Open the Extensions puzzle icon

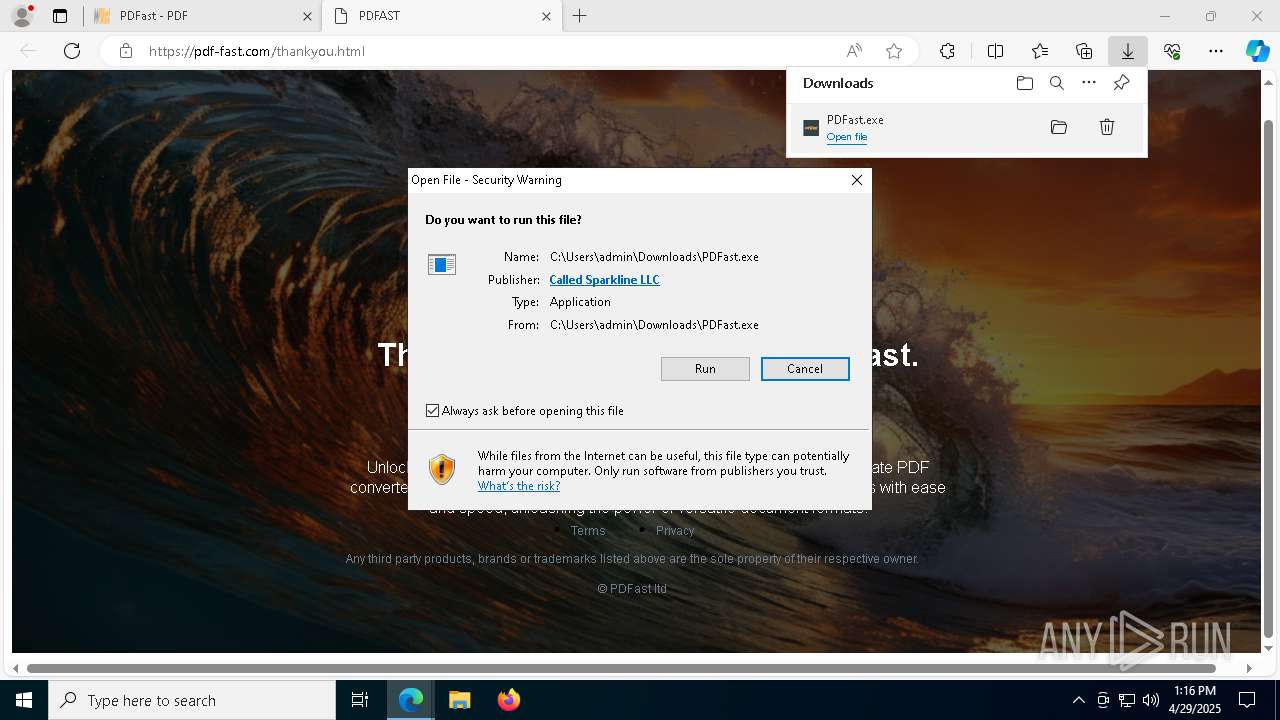[x=947, y=51]
